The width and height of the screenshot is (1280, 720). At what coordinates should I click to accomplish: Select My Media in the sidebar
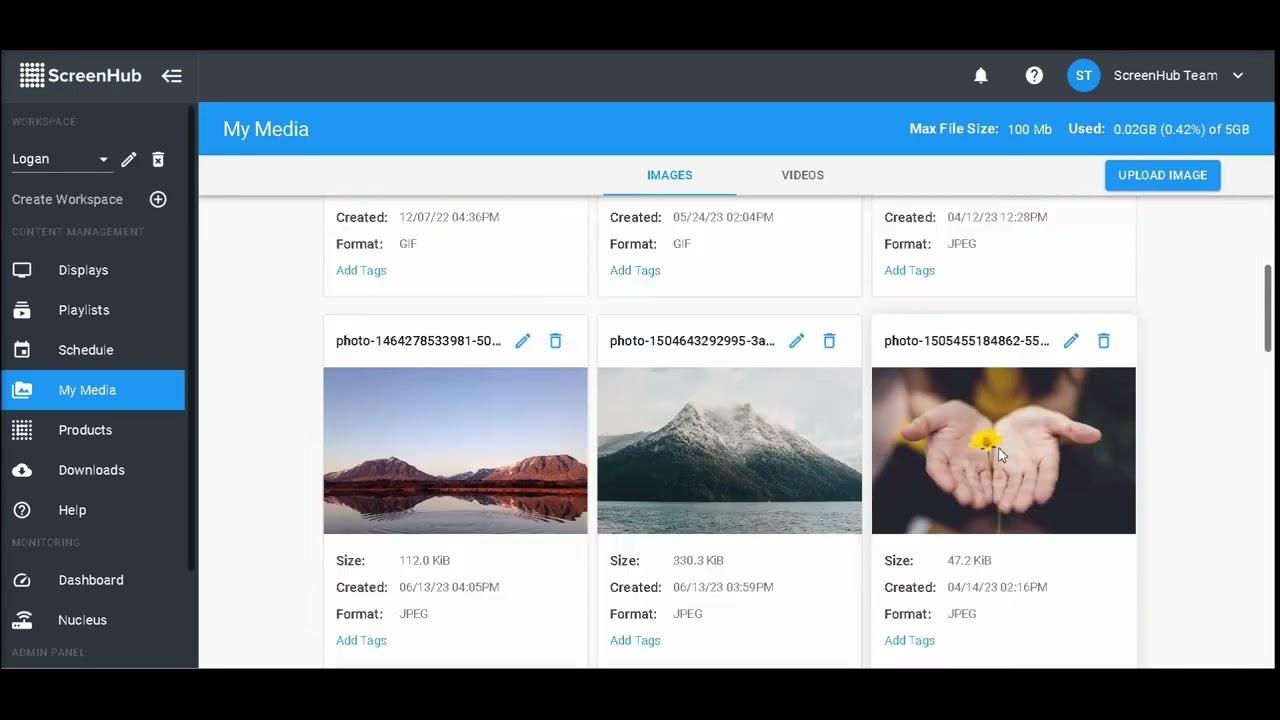tap(92, 390)
